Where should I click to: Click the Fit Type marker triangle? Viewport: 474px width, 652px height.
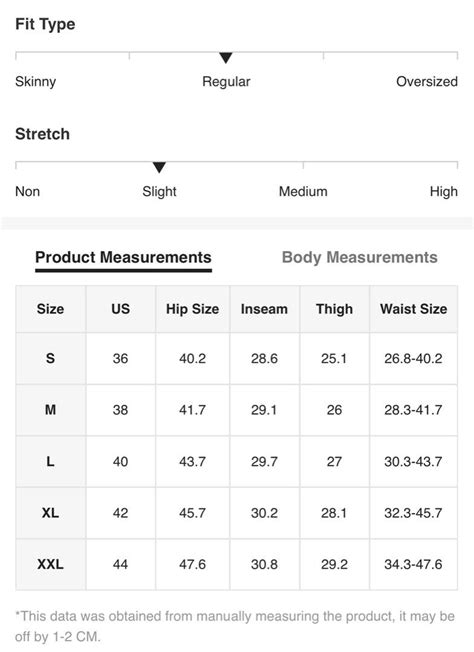226,58
